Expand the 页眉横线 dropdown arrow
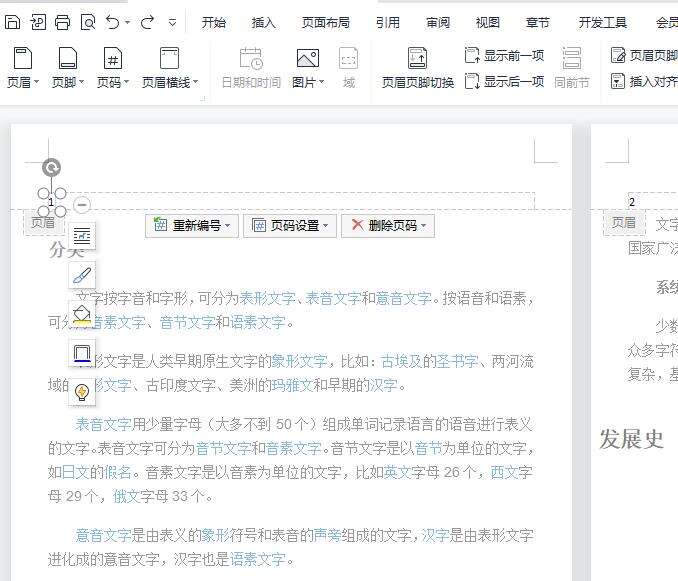The height and width of the screenshot is (581, 678). [x=195, y=81]
